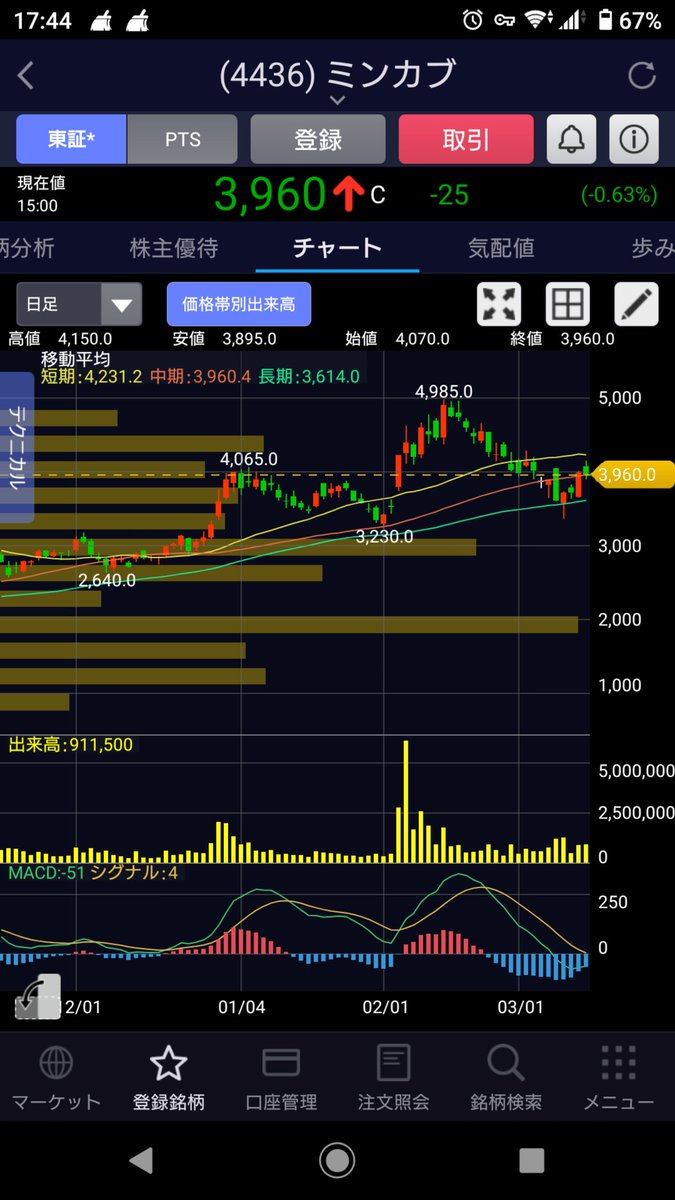Tap the 現在値 15:00 timestamp
The width and height of the screenshot is (675, 1200).
tap(41, 194)
